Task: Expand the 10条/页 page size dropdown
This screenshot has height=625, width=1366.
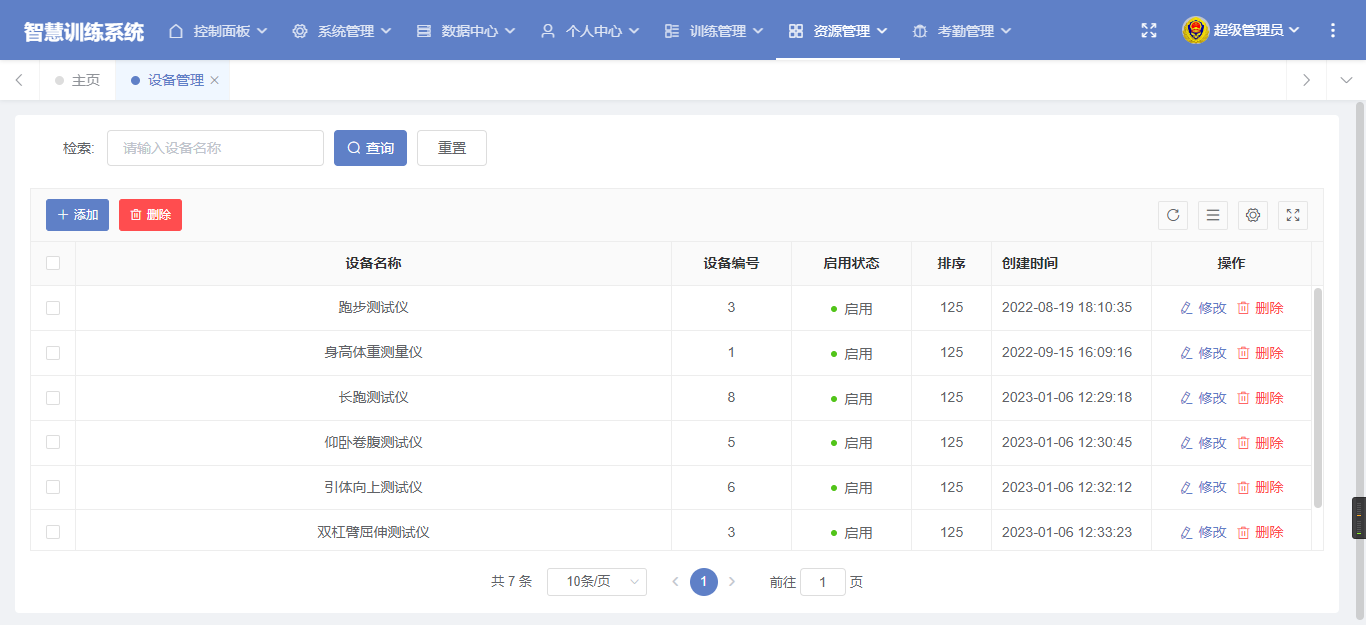Action: coord(596,582)
